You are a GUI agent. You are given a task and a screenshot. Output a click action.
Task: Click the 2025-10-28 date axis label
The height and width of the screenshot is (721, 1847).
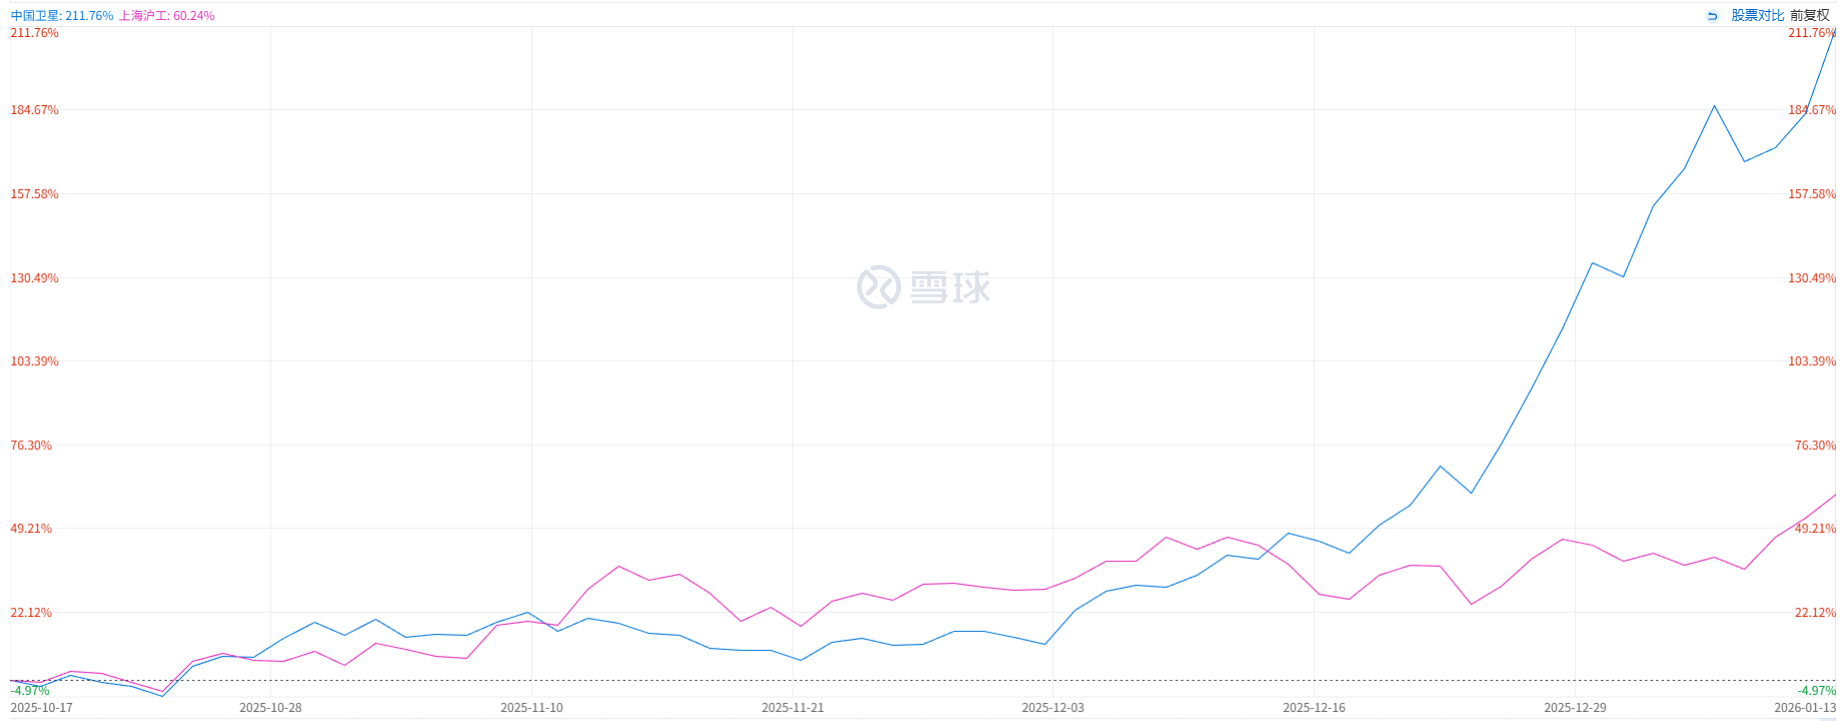270,707
